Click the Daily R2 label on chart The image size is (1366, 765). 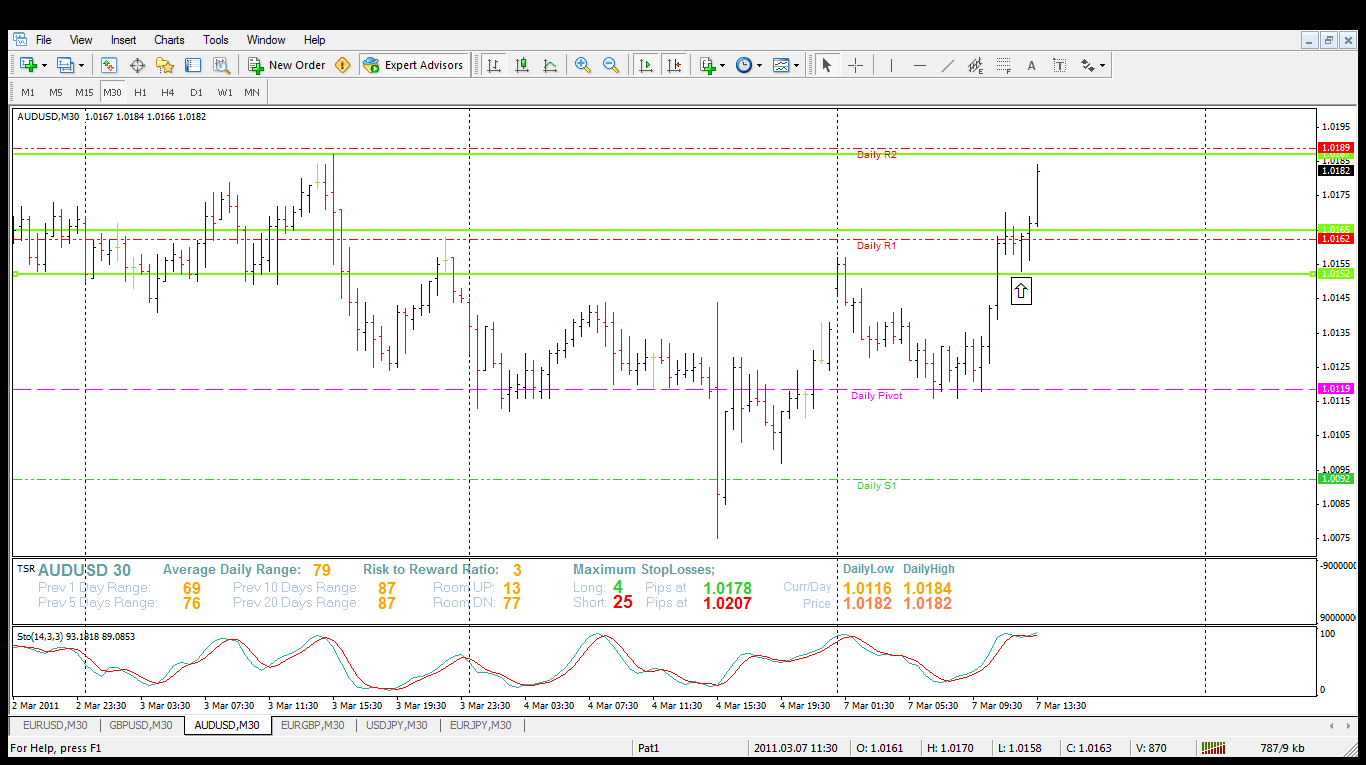pos(877,155)
